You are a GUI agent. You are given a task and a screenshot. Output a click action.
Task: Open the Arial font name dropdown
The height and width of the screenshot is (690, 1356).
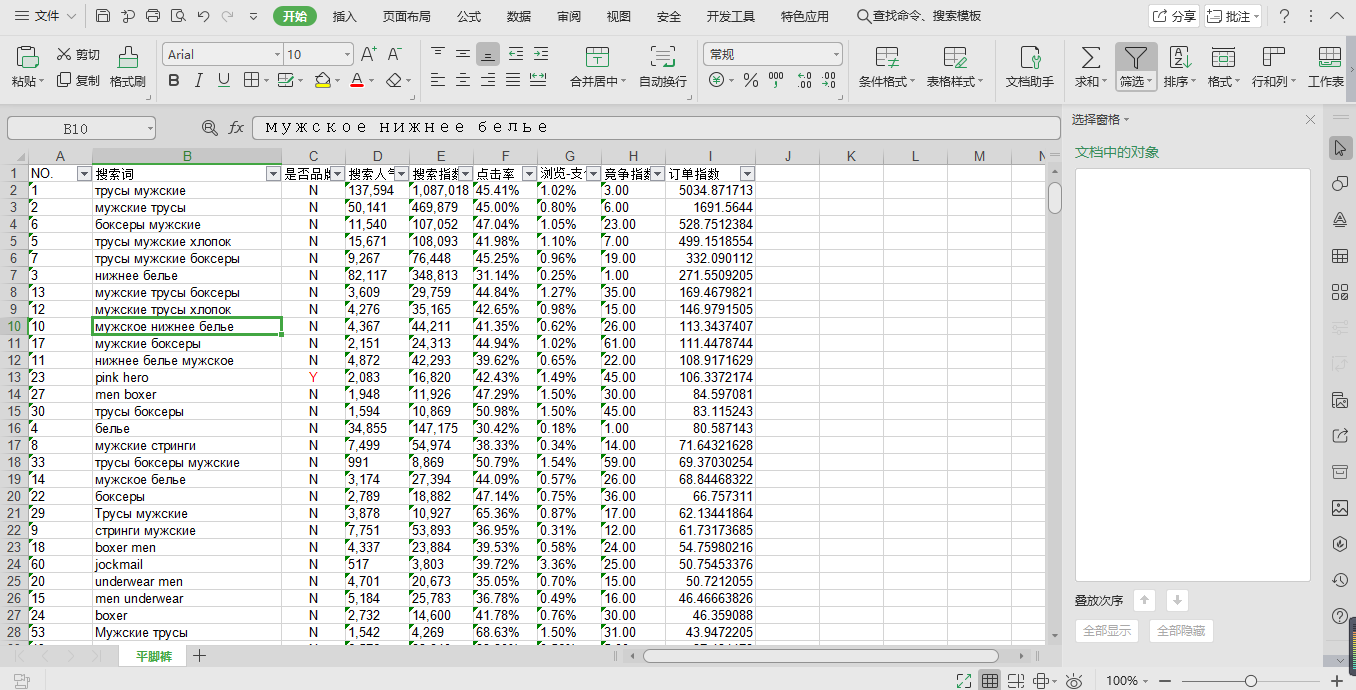coord(277,55)
